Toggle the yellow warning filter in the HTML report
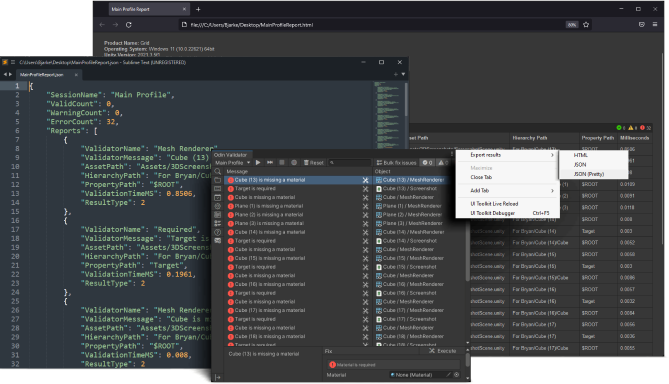The image size is (669, 384). coord(632,128)
